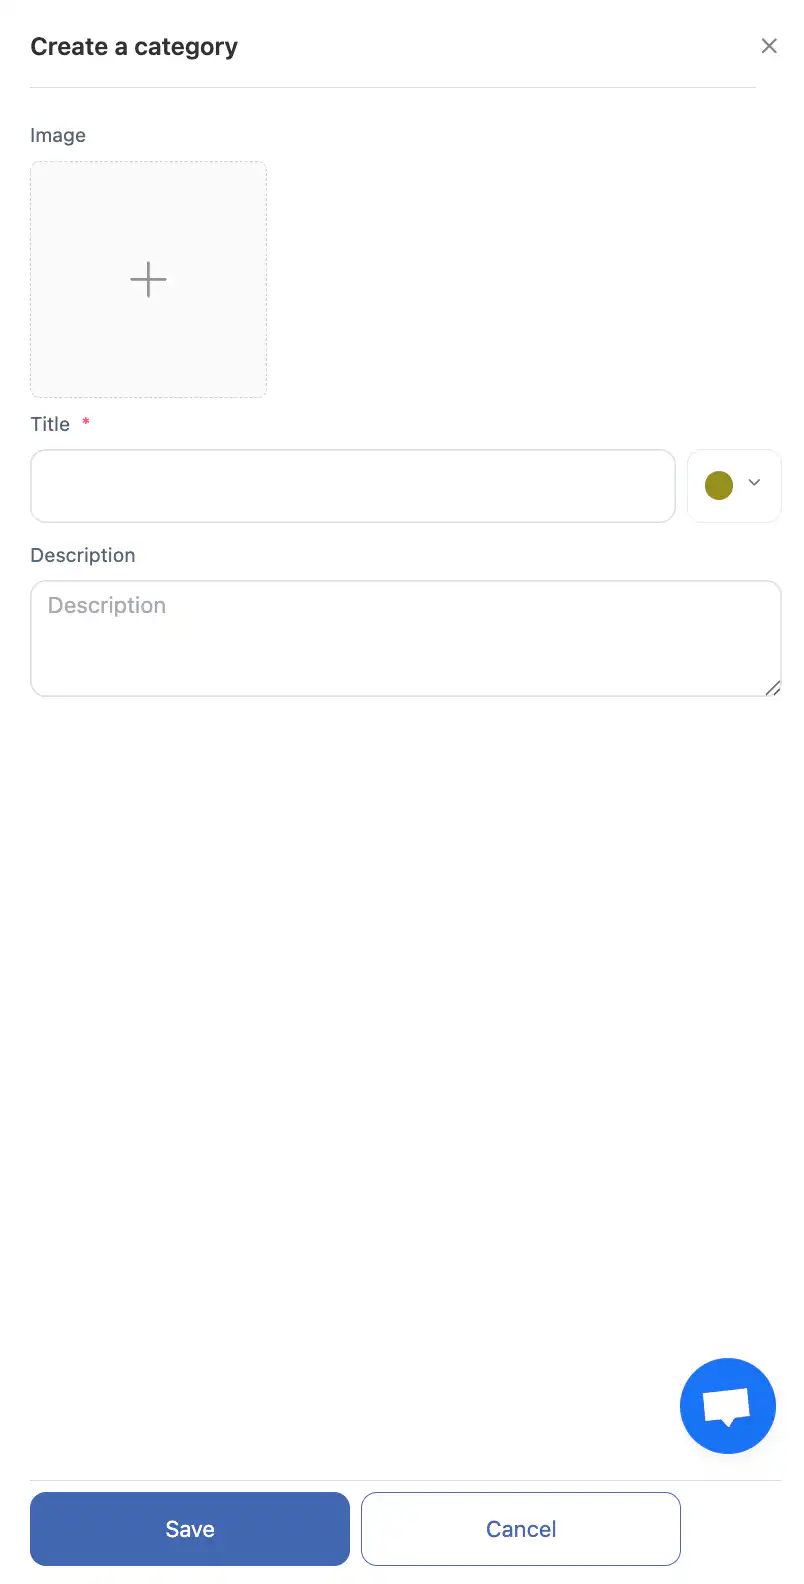
Task: Grab the Description textarea resize handle
Action: pyautogui.click(x=772, y=688)
